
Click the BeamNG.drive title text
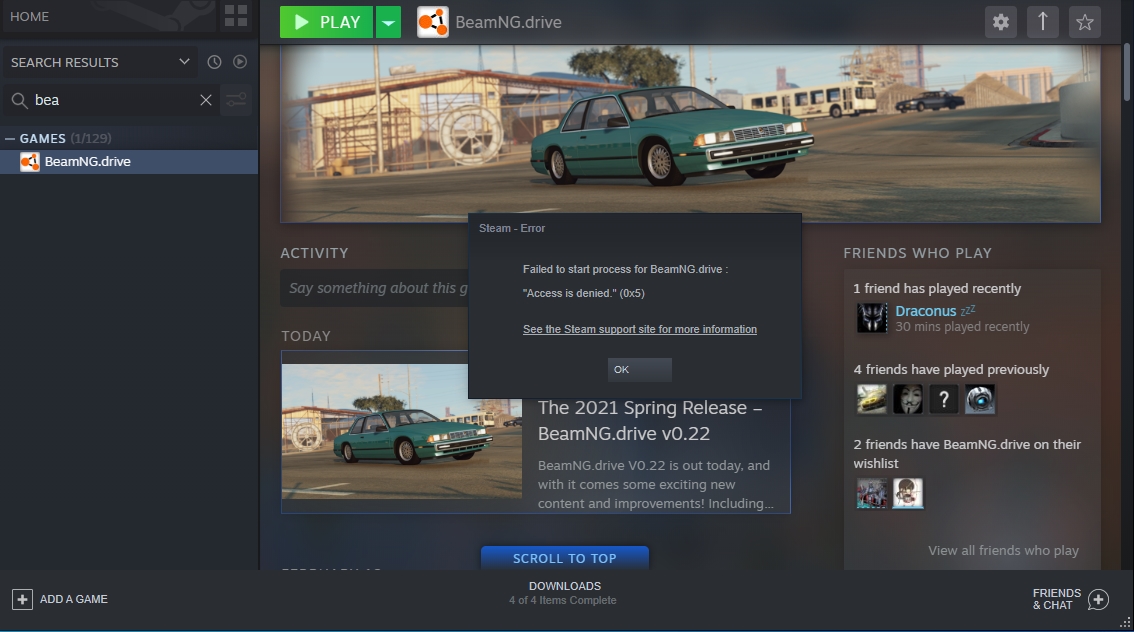pos(508,22)
